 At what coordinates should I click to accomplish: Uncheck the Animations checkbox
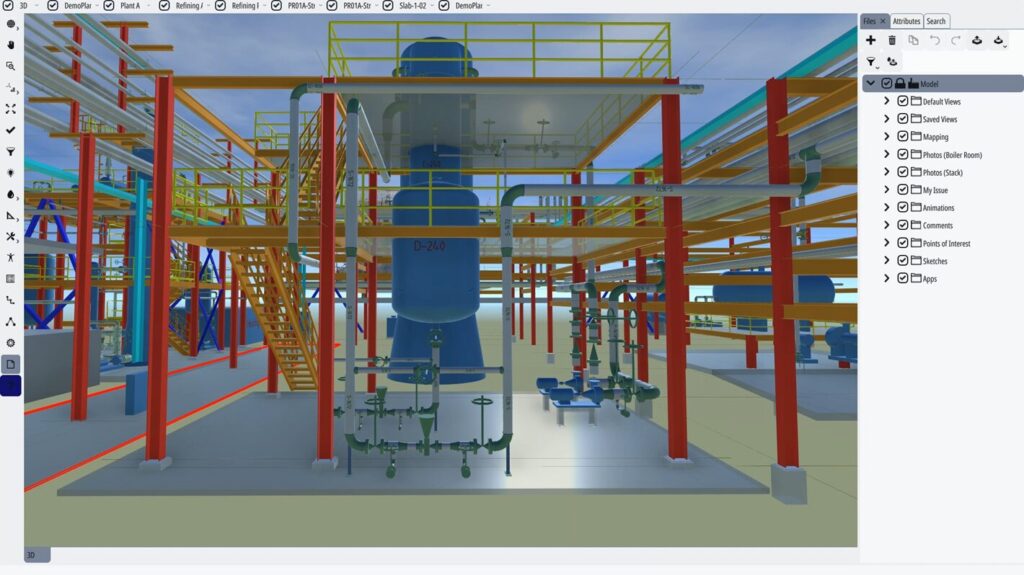pyautogui.click(x=903, y=208)
